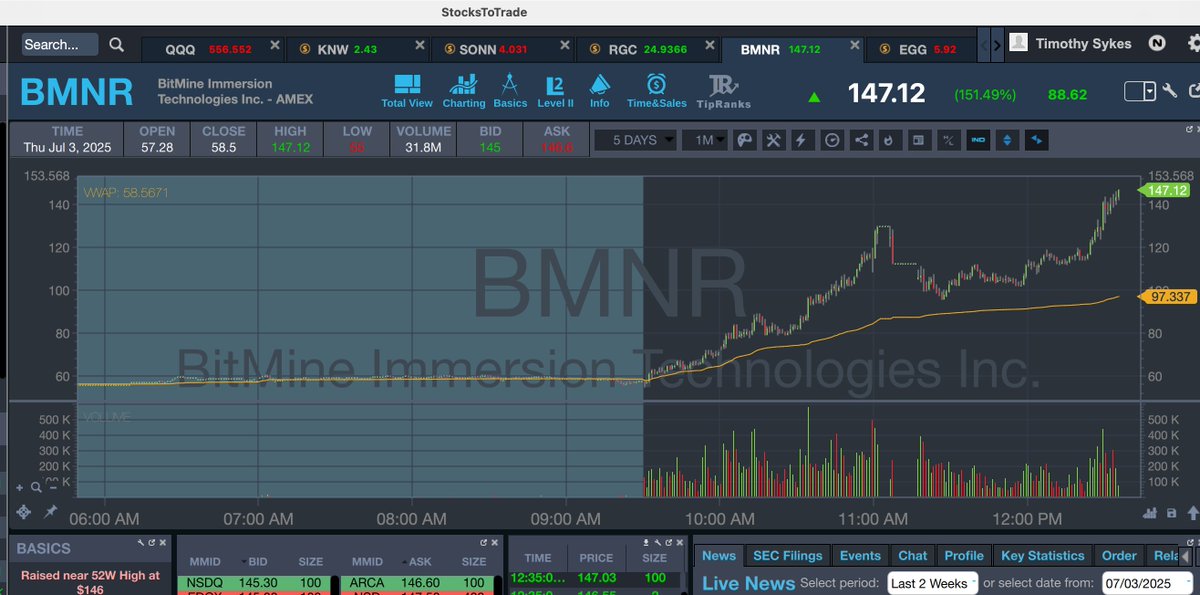Select the Profile tab

[964, 555]
